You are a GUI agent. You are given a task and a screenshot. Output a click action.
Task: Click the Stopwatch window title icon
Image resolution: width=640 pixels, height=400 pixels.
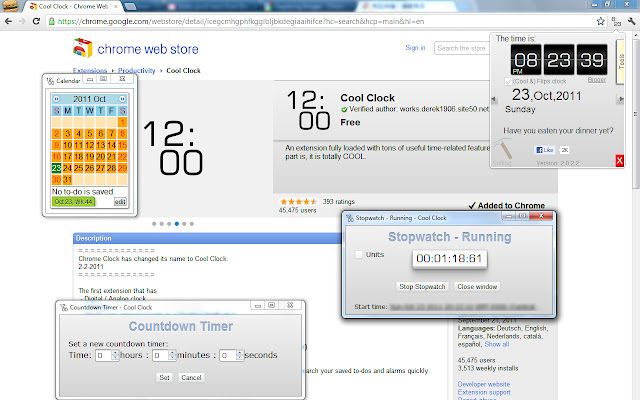350,218
